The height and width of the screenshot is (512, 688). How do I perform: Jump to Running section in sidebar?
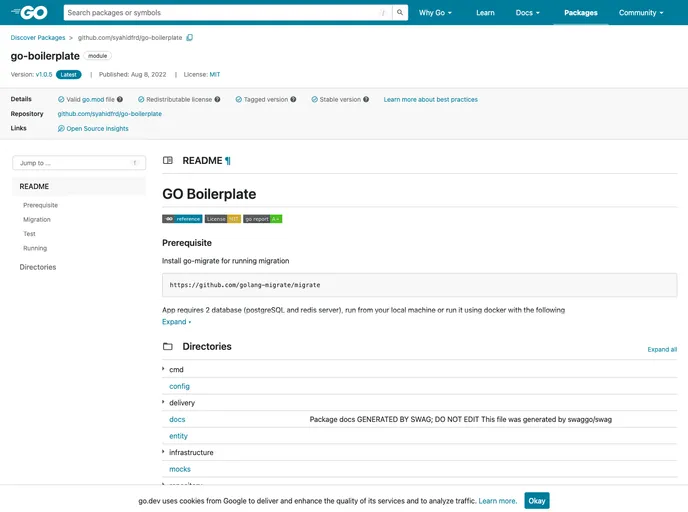tap(35, 248)
